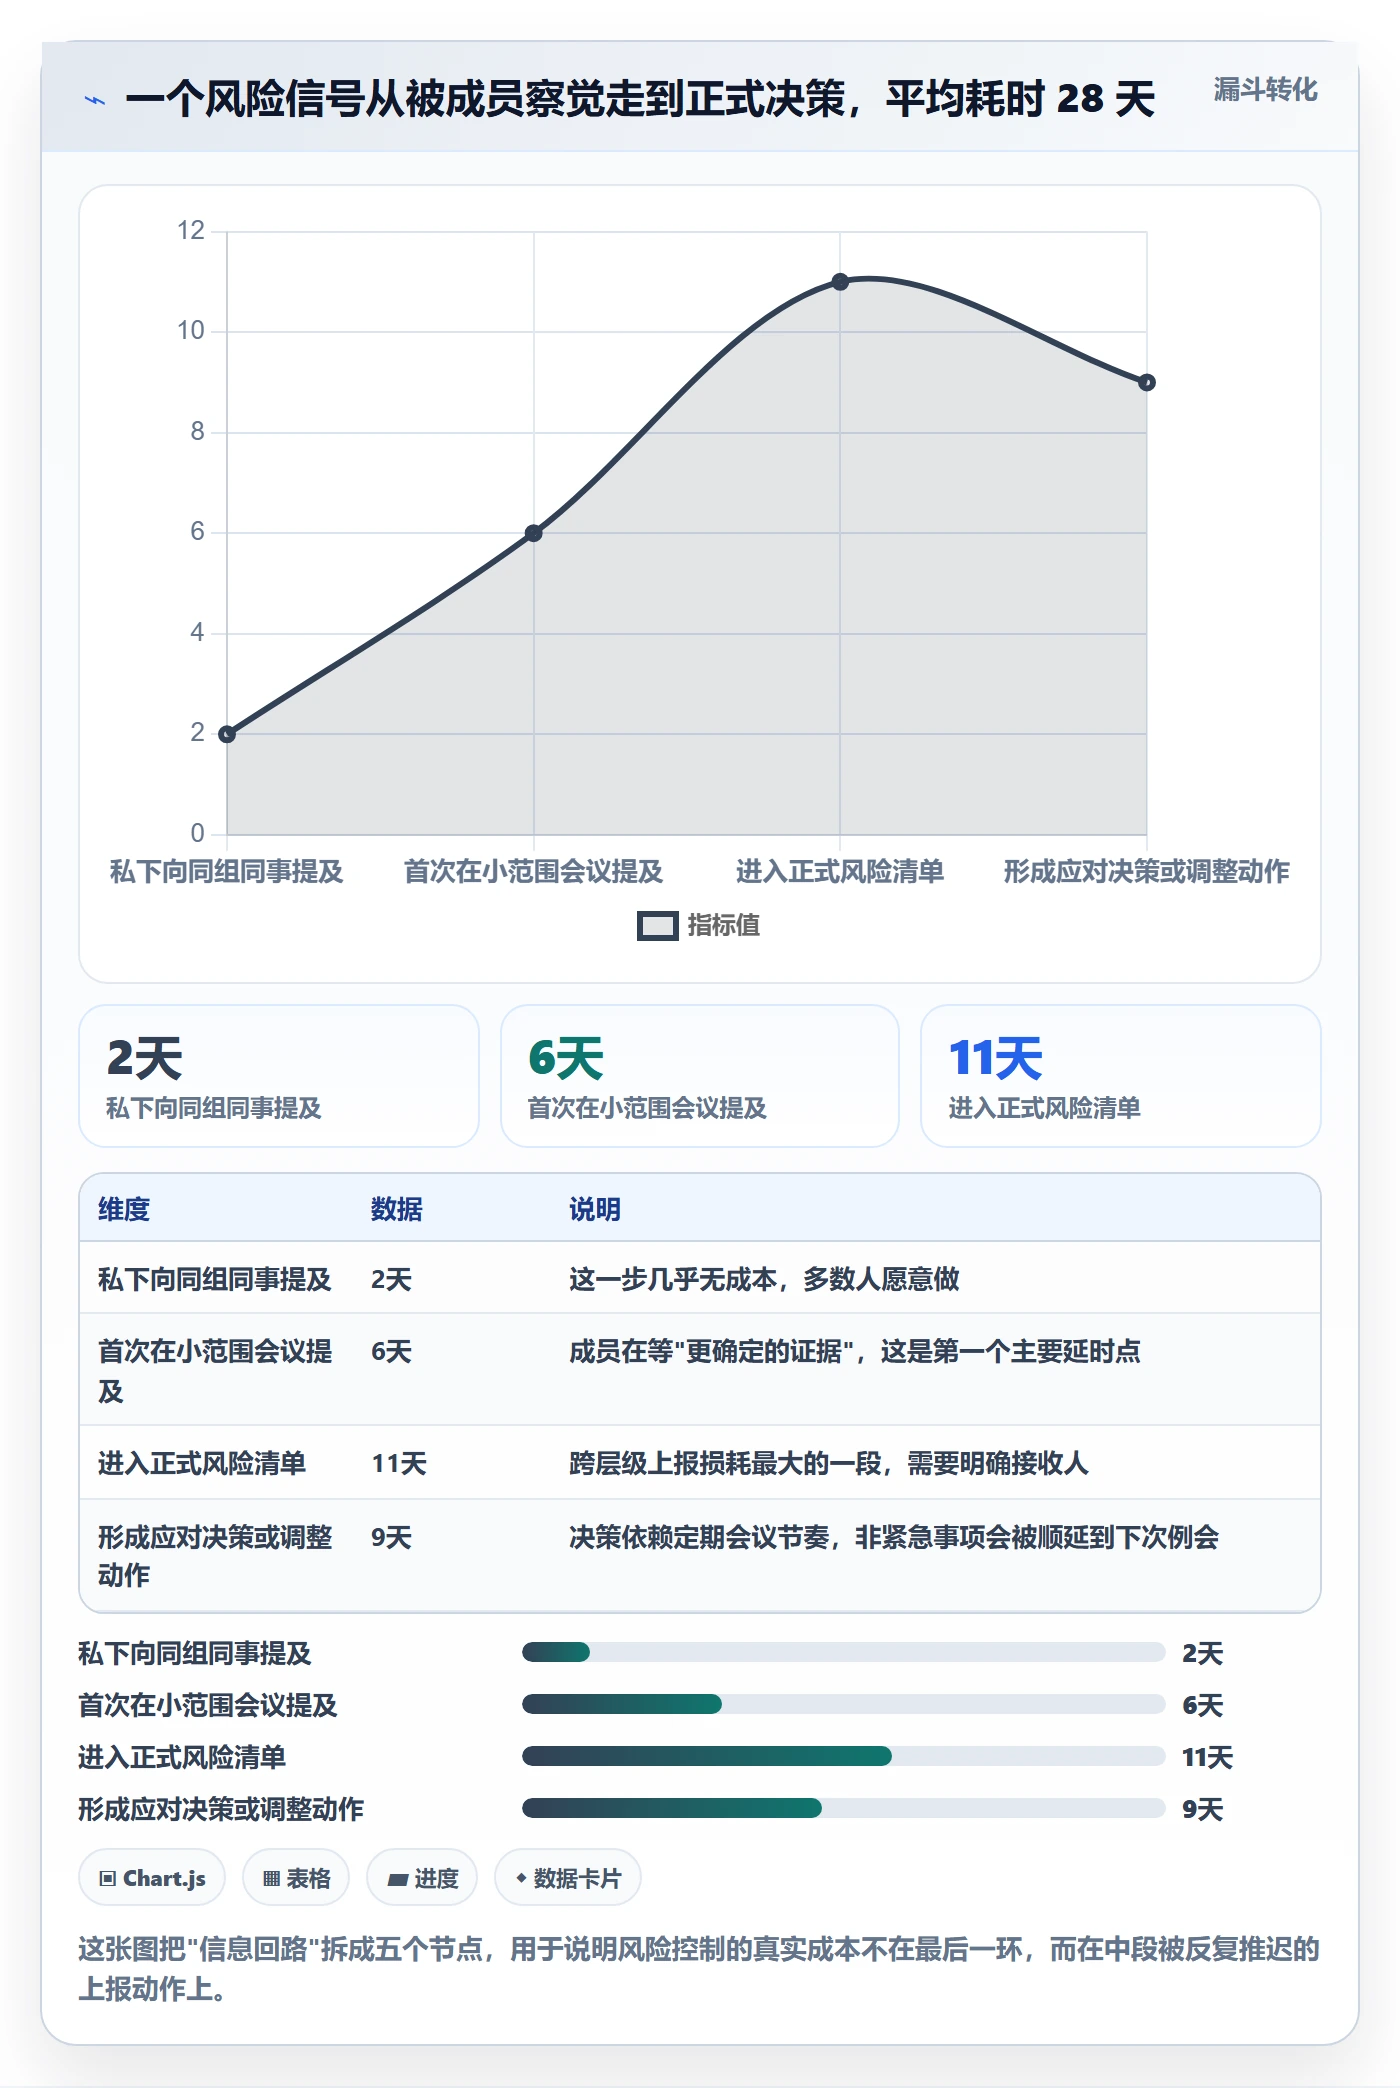Screen dimensions: 1400x2088
Task: Click the progress bar for 首次在小范围会议提及
Action: (843, 1704)
